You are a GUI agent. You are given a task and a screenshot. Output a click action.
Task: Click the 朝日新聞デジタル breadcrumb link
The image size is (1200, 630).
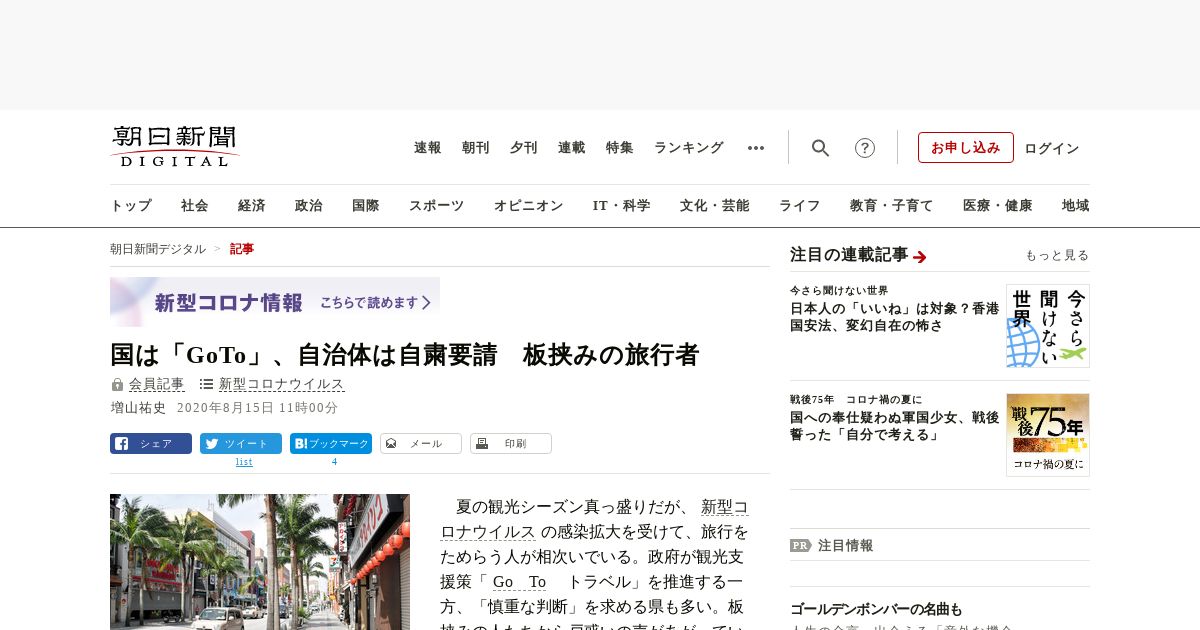[x=158, y=249]
